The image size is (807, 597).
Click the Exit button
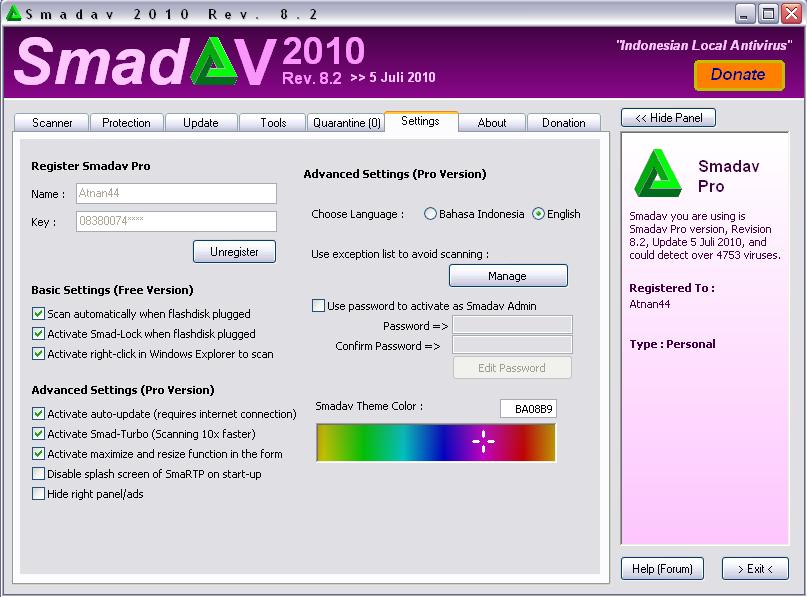(x=755, y=569)
